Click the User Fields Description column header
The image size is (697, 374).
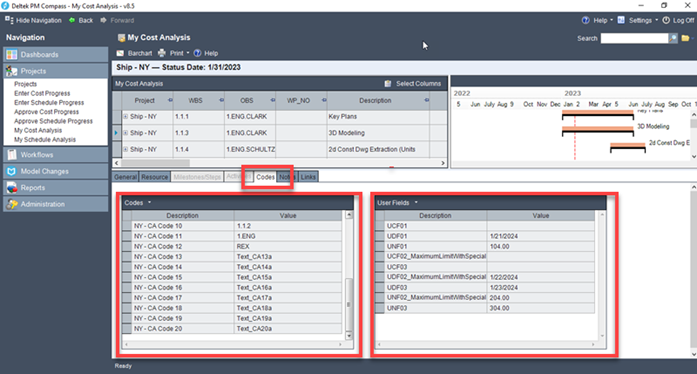pos(435,216)
